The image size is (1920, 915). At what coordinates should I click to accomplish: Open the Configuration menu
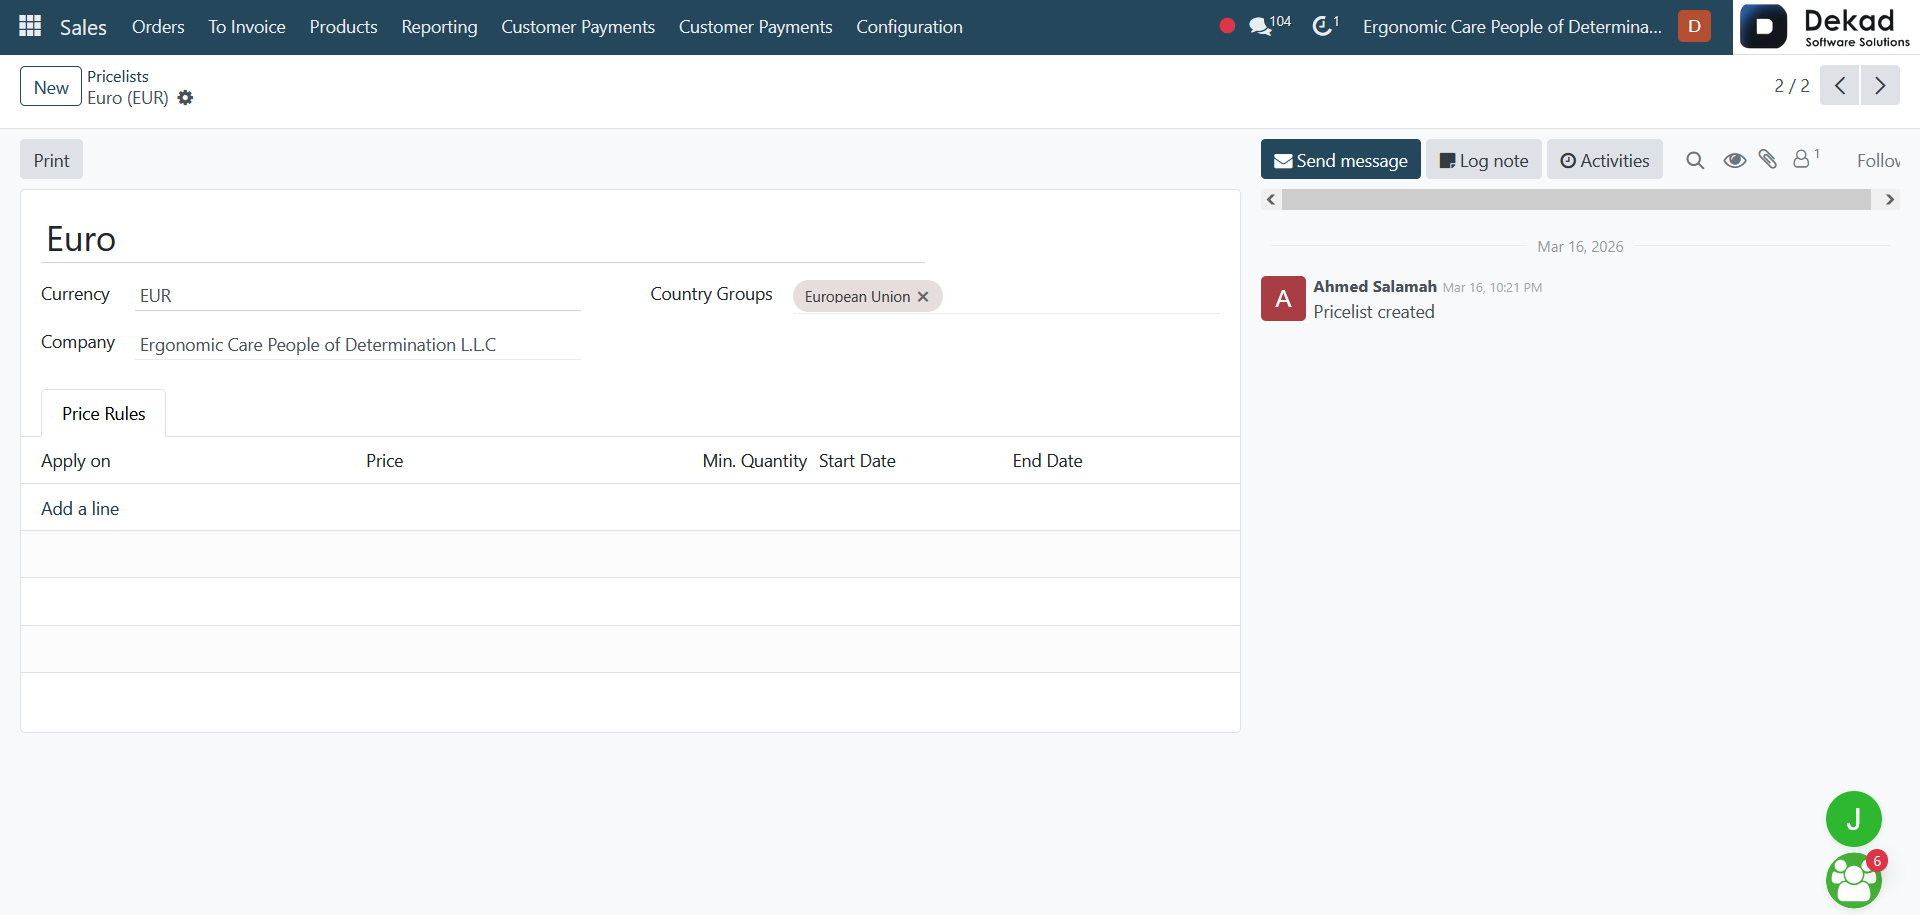pos(909,27)
